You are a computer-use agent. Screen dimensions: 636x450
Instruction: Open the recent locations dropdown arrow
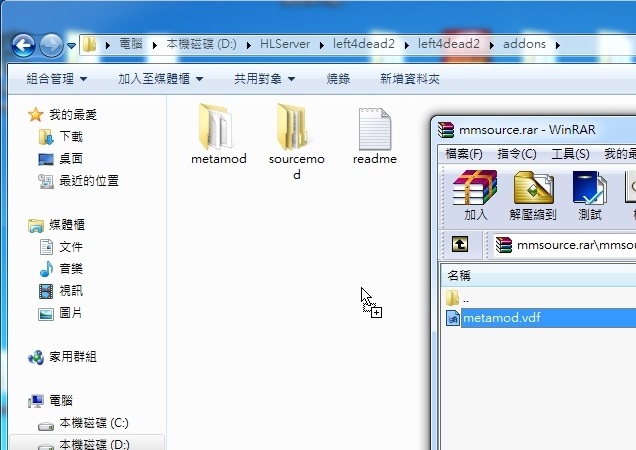(72, 46)
